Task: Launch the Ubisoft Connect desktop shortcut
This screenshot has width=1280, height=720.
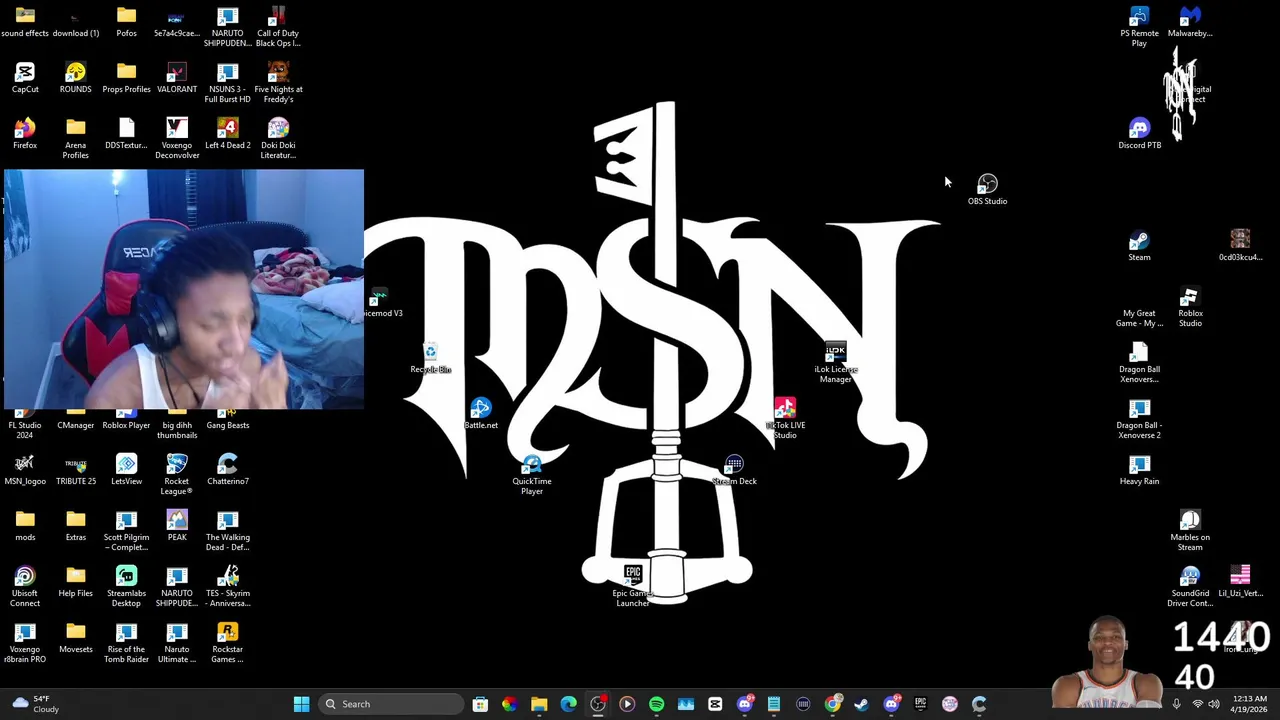Action: coord(25,586)
